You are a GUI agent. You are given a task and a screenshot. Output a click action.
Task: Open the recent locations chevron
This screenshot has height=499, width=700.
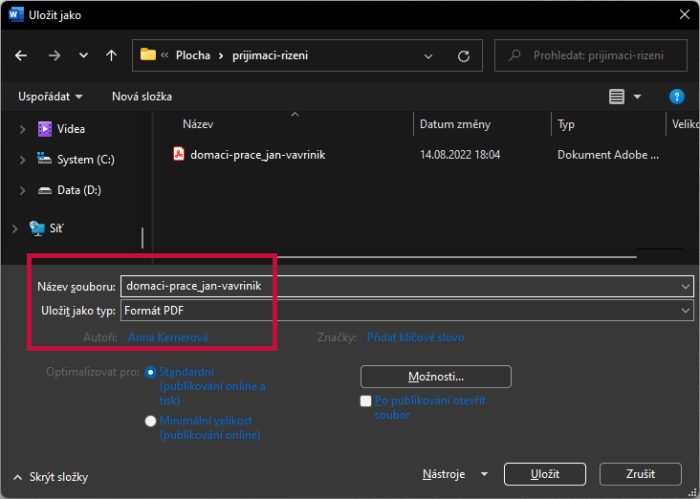click(x=83, y=55)
